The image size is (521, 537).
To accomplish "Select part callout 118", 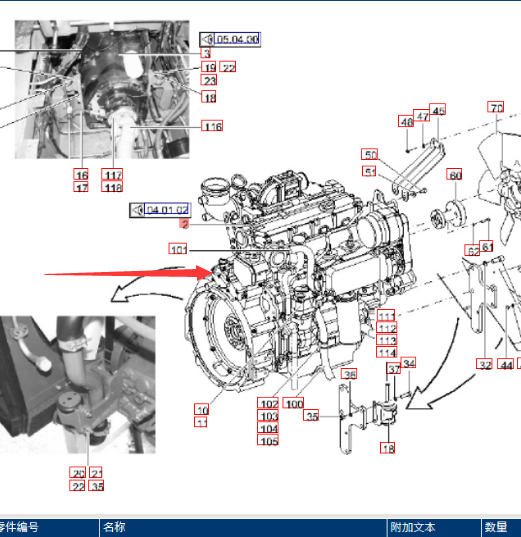I will click(112, 187).
